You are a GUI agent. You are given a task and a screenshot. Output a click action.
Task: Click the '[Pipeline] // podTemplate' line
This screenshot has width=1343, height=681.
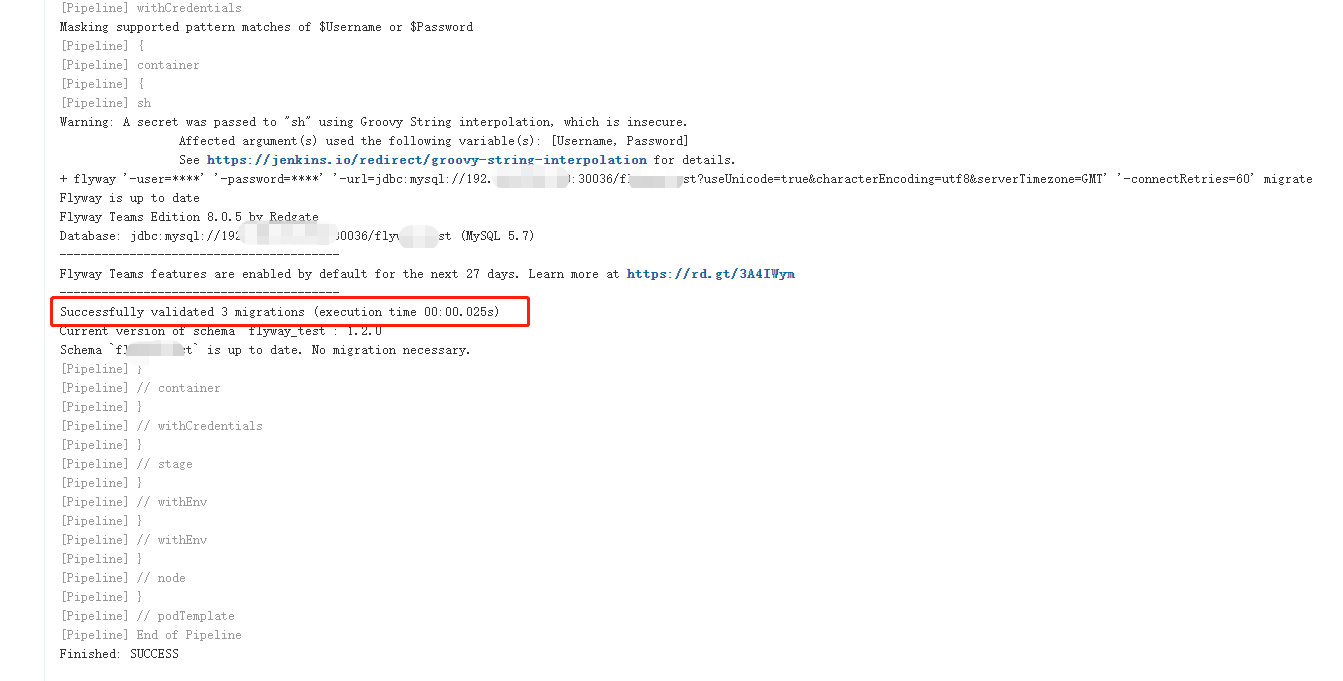147,616
